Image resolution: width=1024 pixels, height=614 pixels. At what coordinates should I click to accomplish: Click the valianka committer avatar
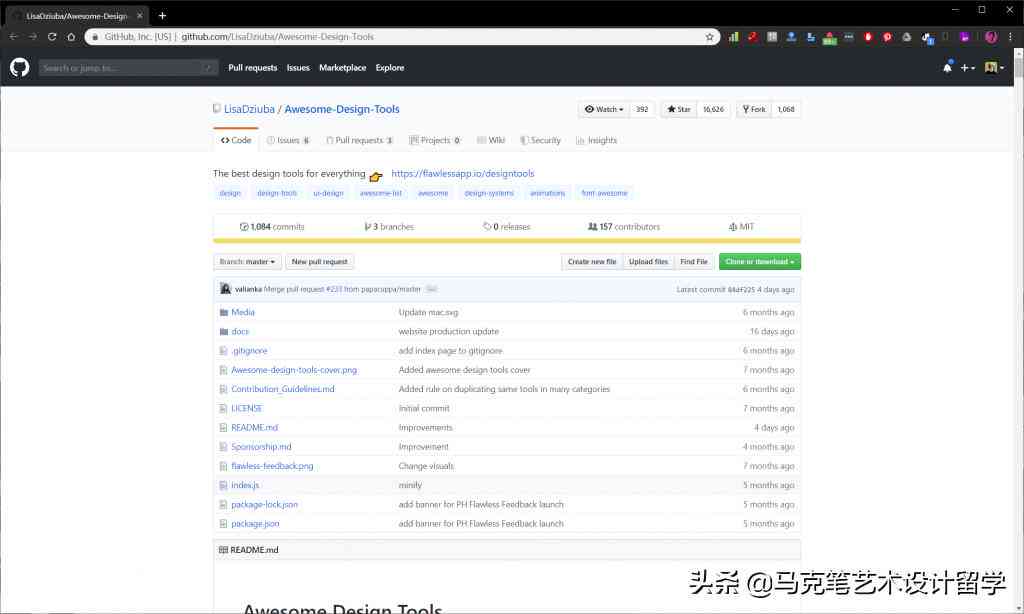click(x=225, y=289)
